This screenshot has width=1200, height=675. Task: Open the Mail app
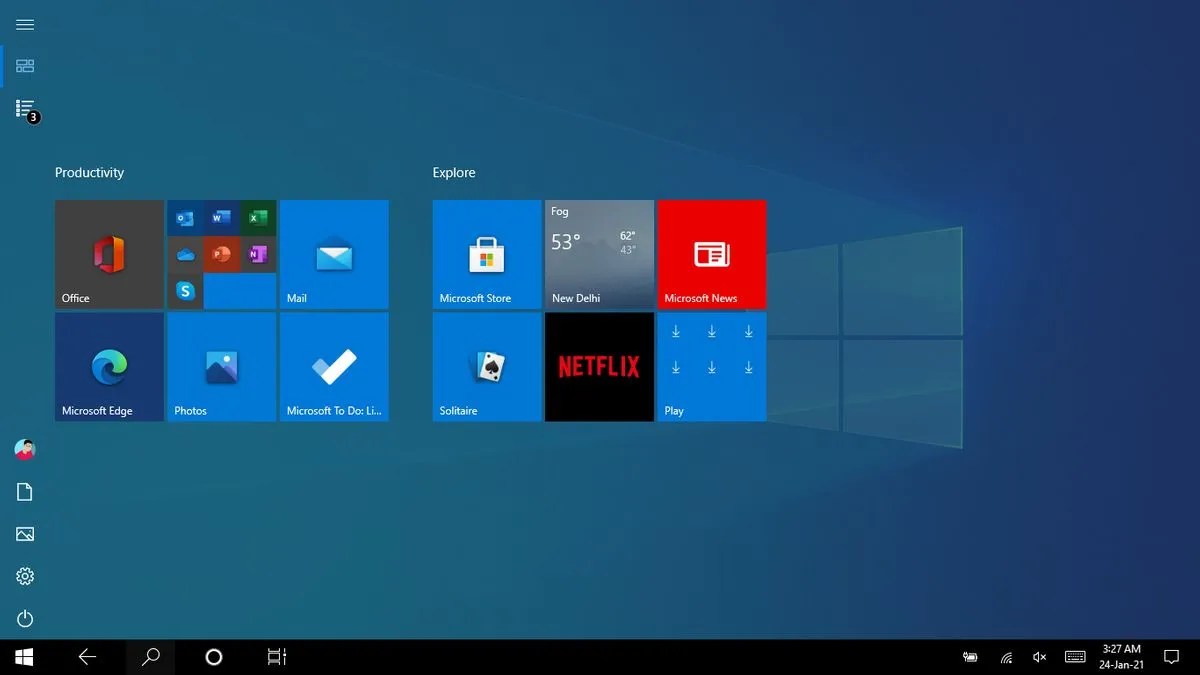pos(334,254)
